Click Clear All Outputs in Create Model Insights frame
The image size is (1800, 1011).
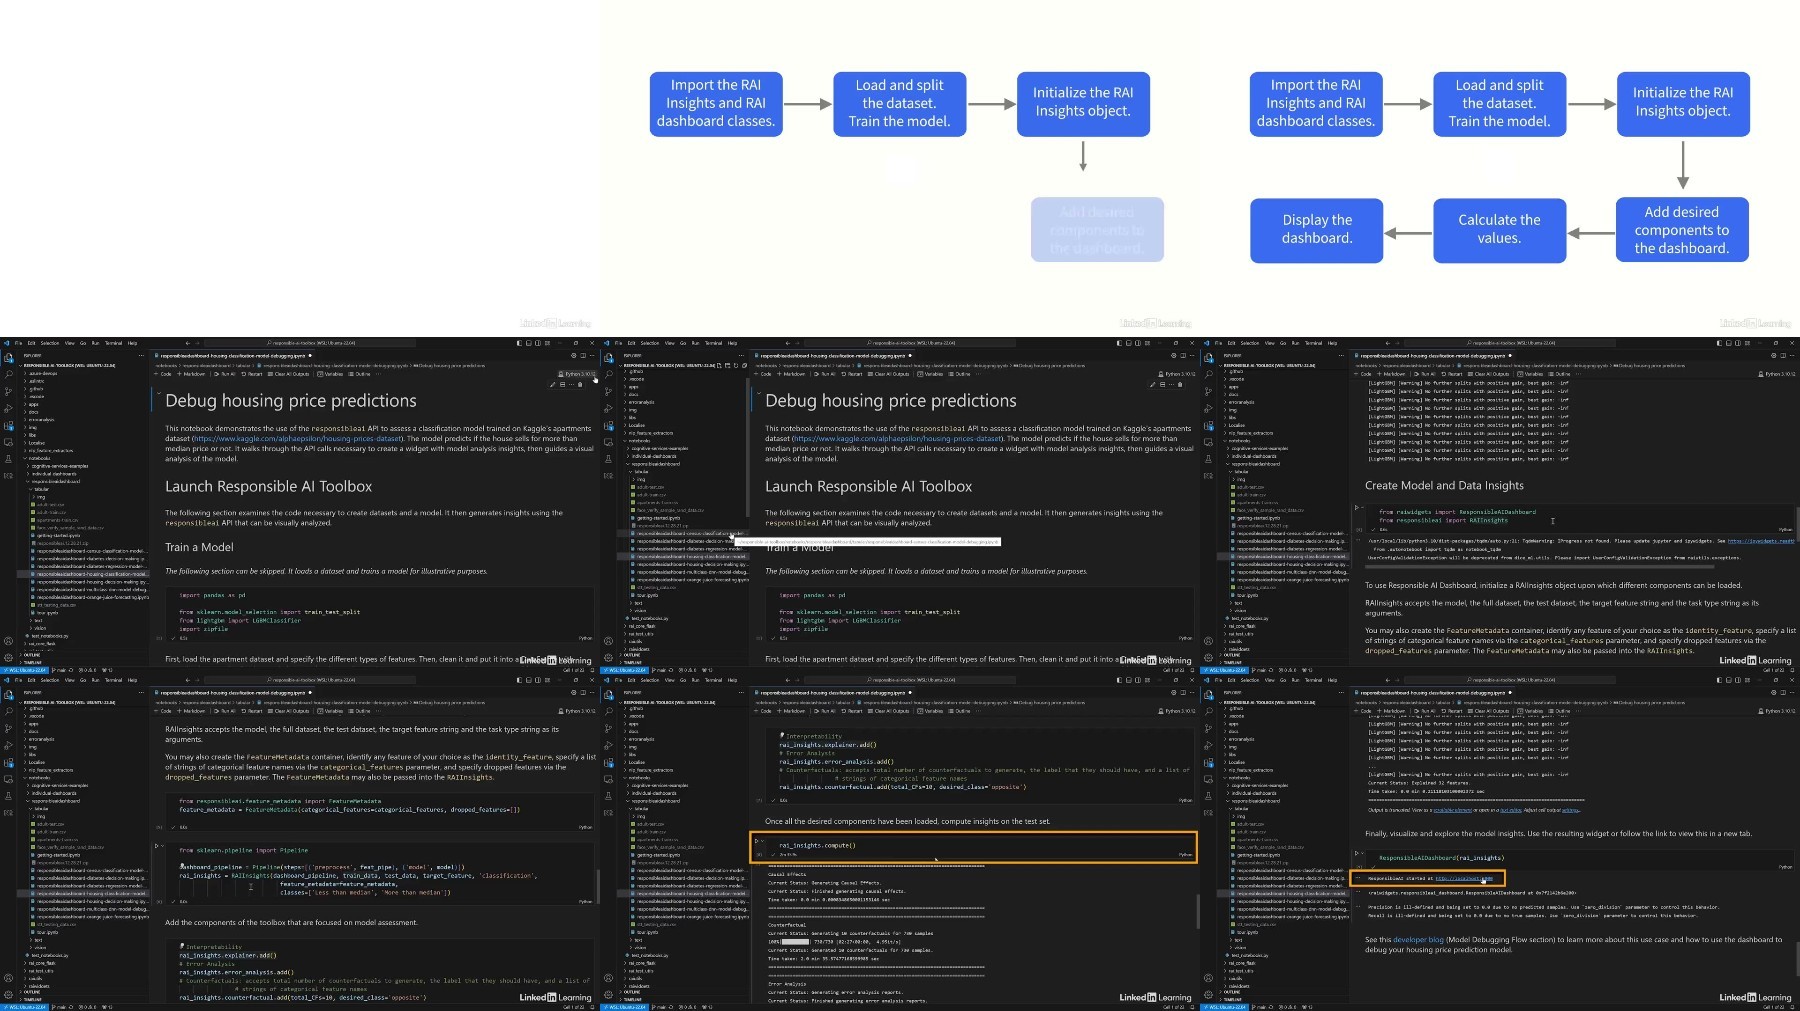[1489, 374]
